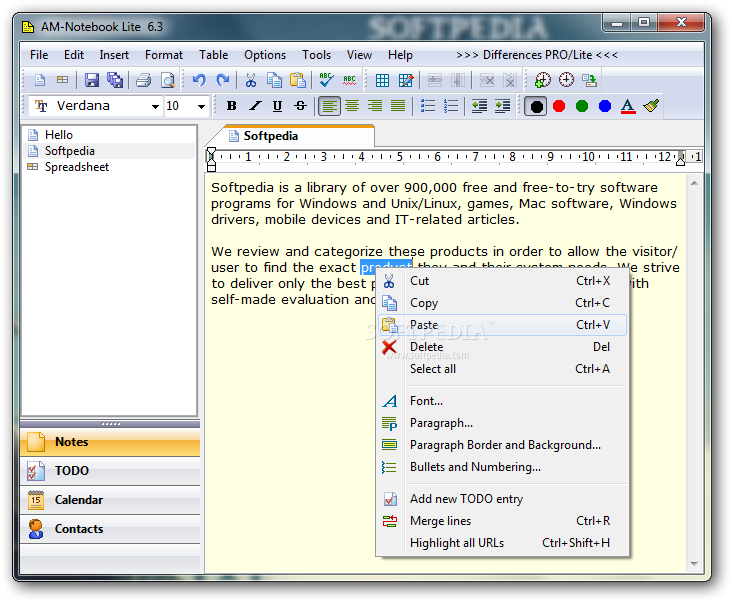Click the New note toolbar icon
Image resolution: width=732 pixels, height=602 pixels.
[40, 80]
